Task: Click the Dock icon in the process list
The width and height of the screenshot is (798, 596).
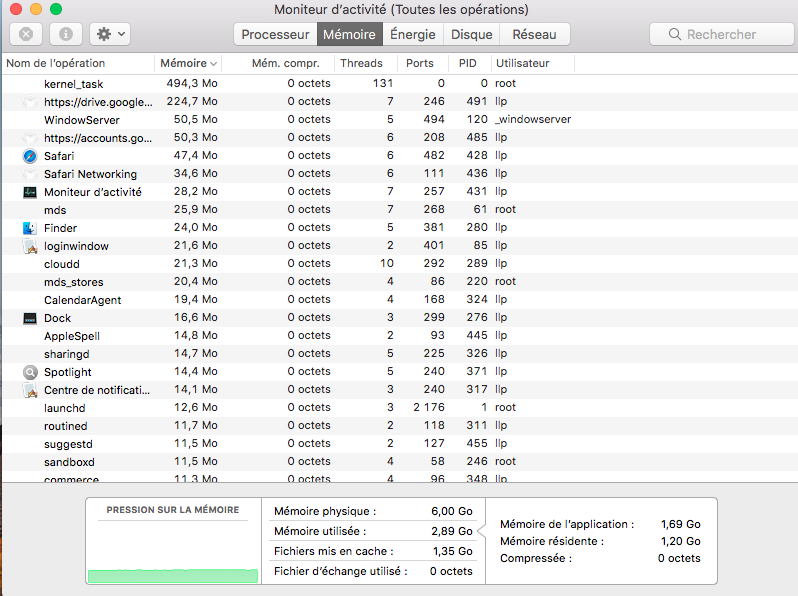Action: click(x=30, y=319)
